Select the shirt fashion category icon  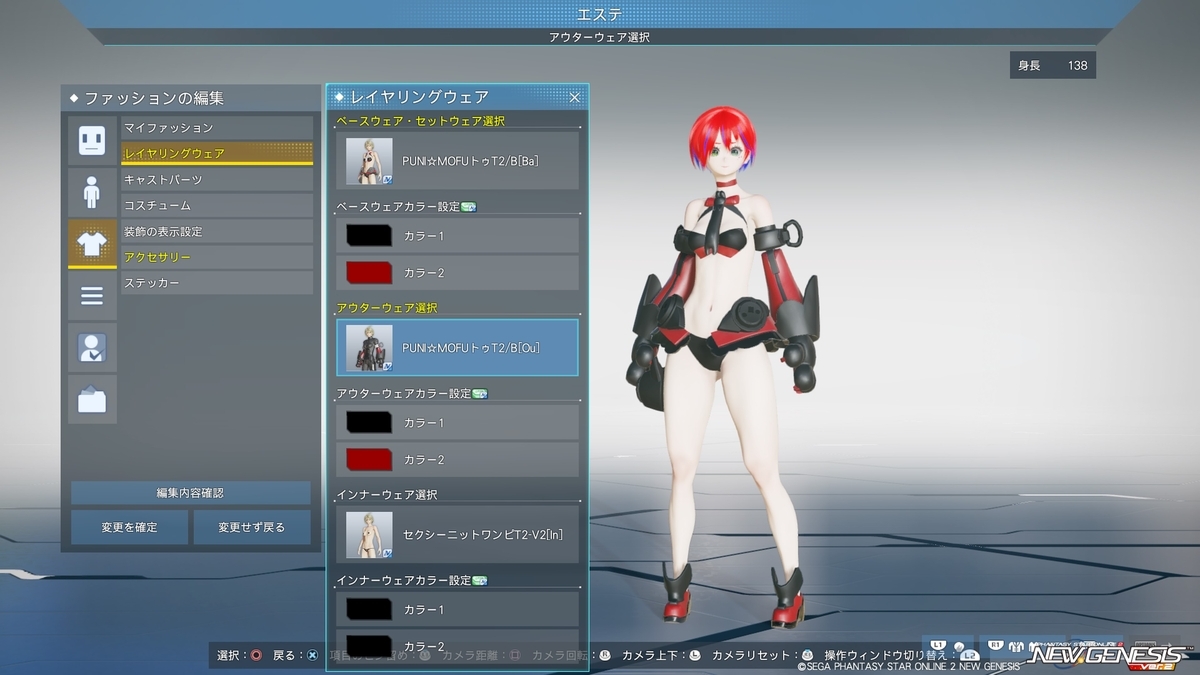coord(92,244)
